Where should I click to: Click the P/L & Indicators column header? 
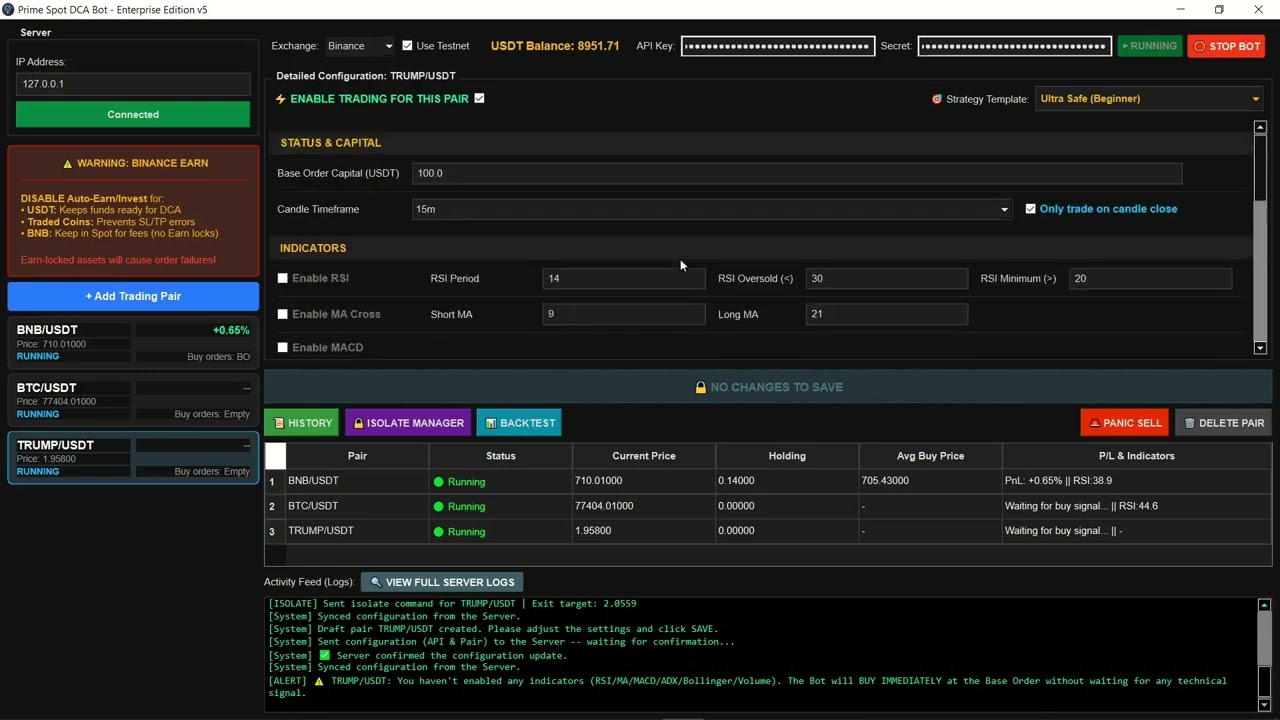1137,456
